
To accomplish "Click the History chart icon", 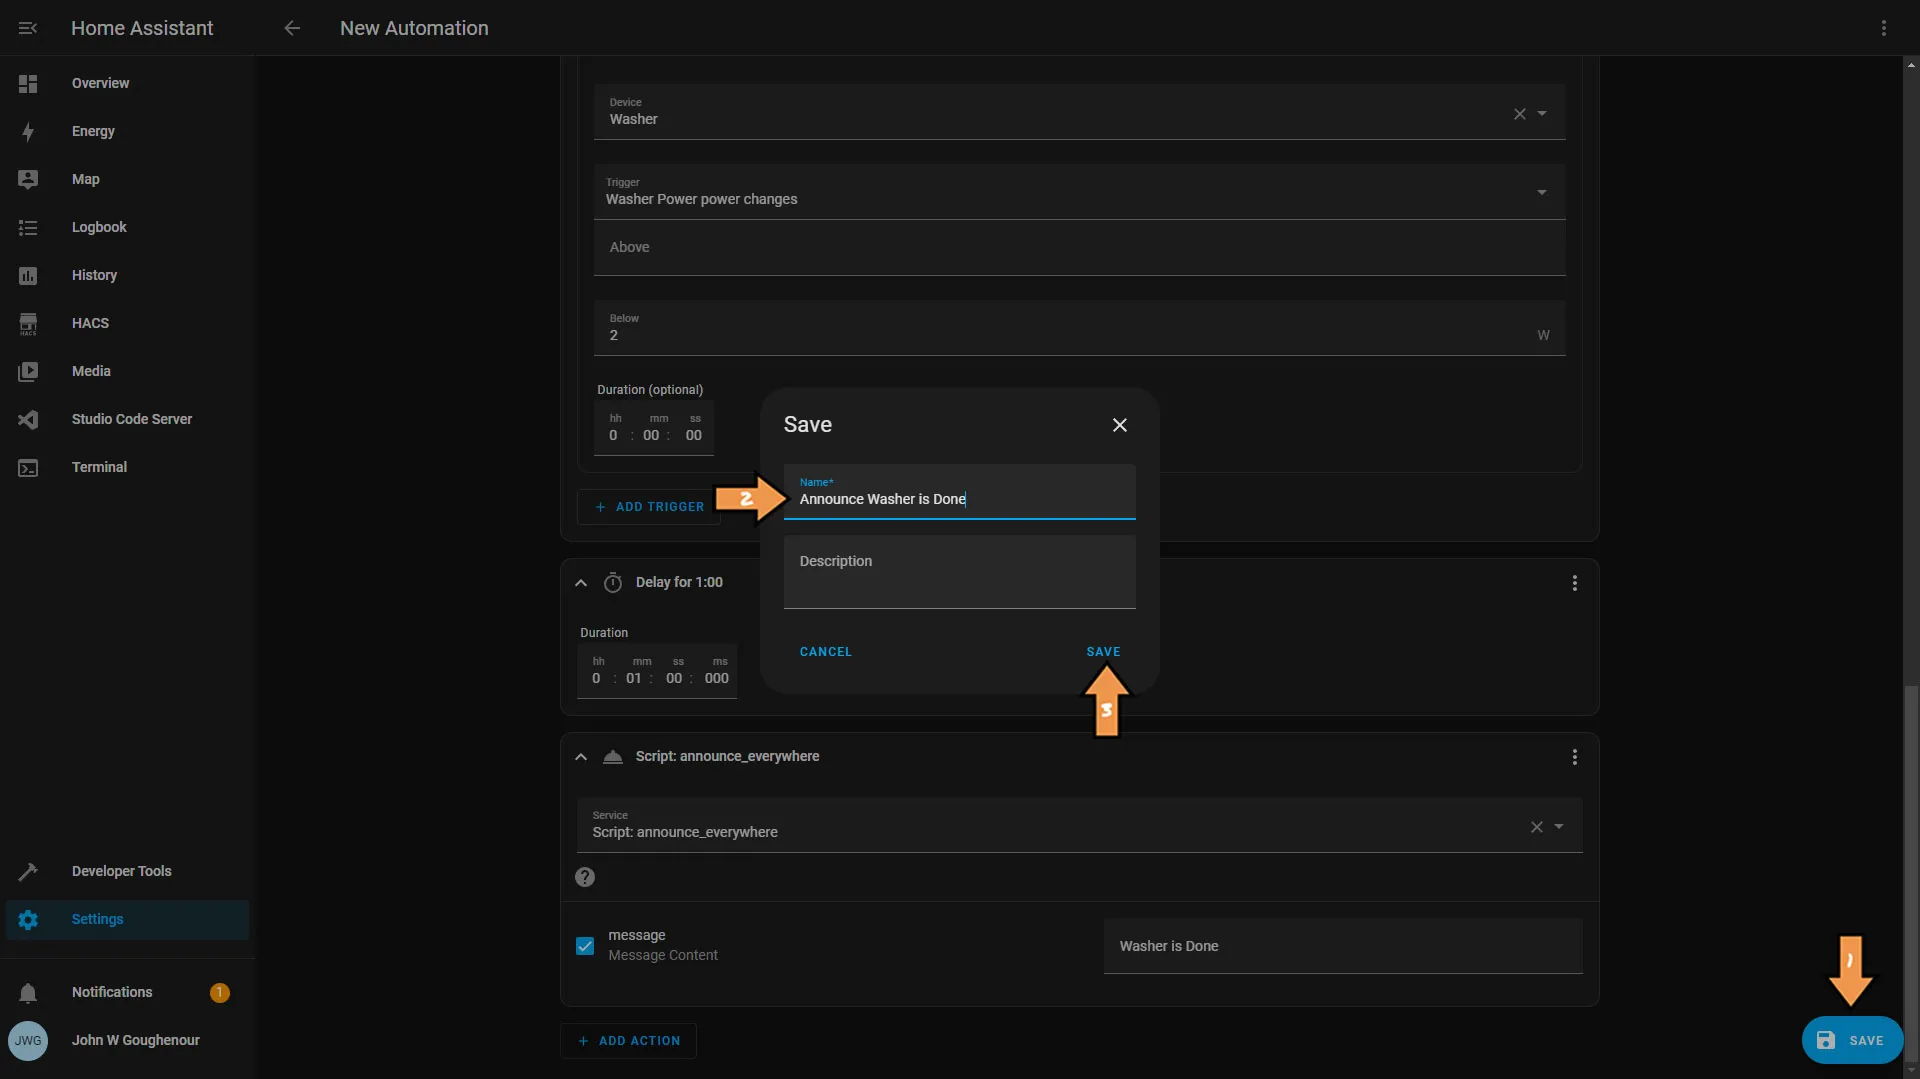I will click(x=28, y=275).
